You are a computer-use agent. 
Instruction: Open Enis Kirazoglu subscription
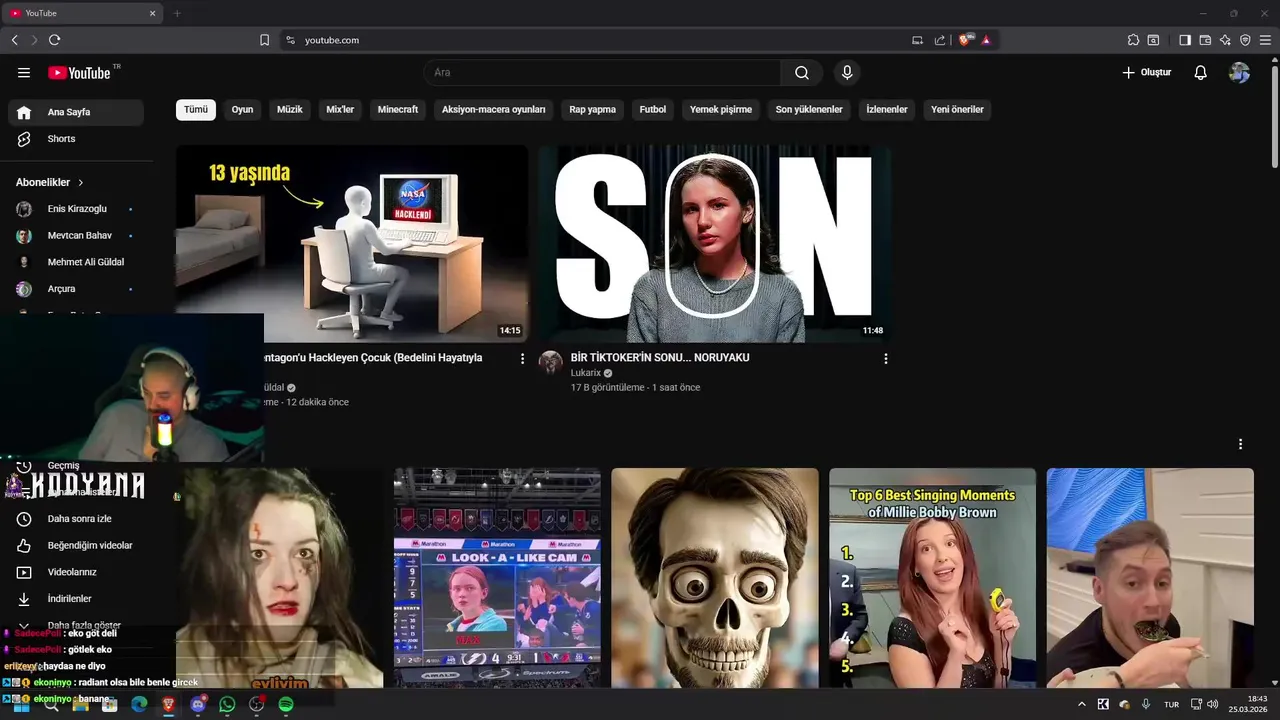[x=76, y=209]
